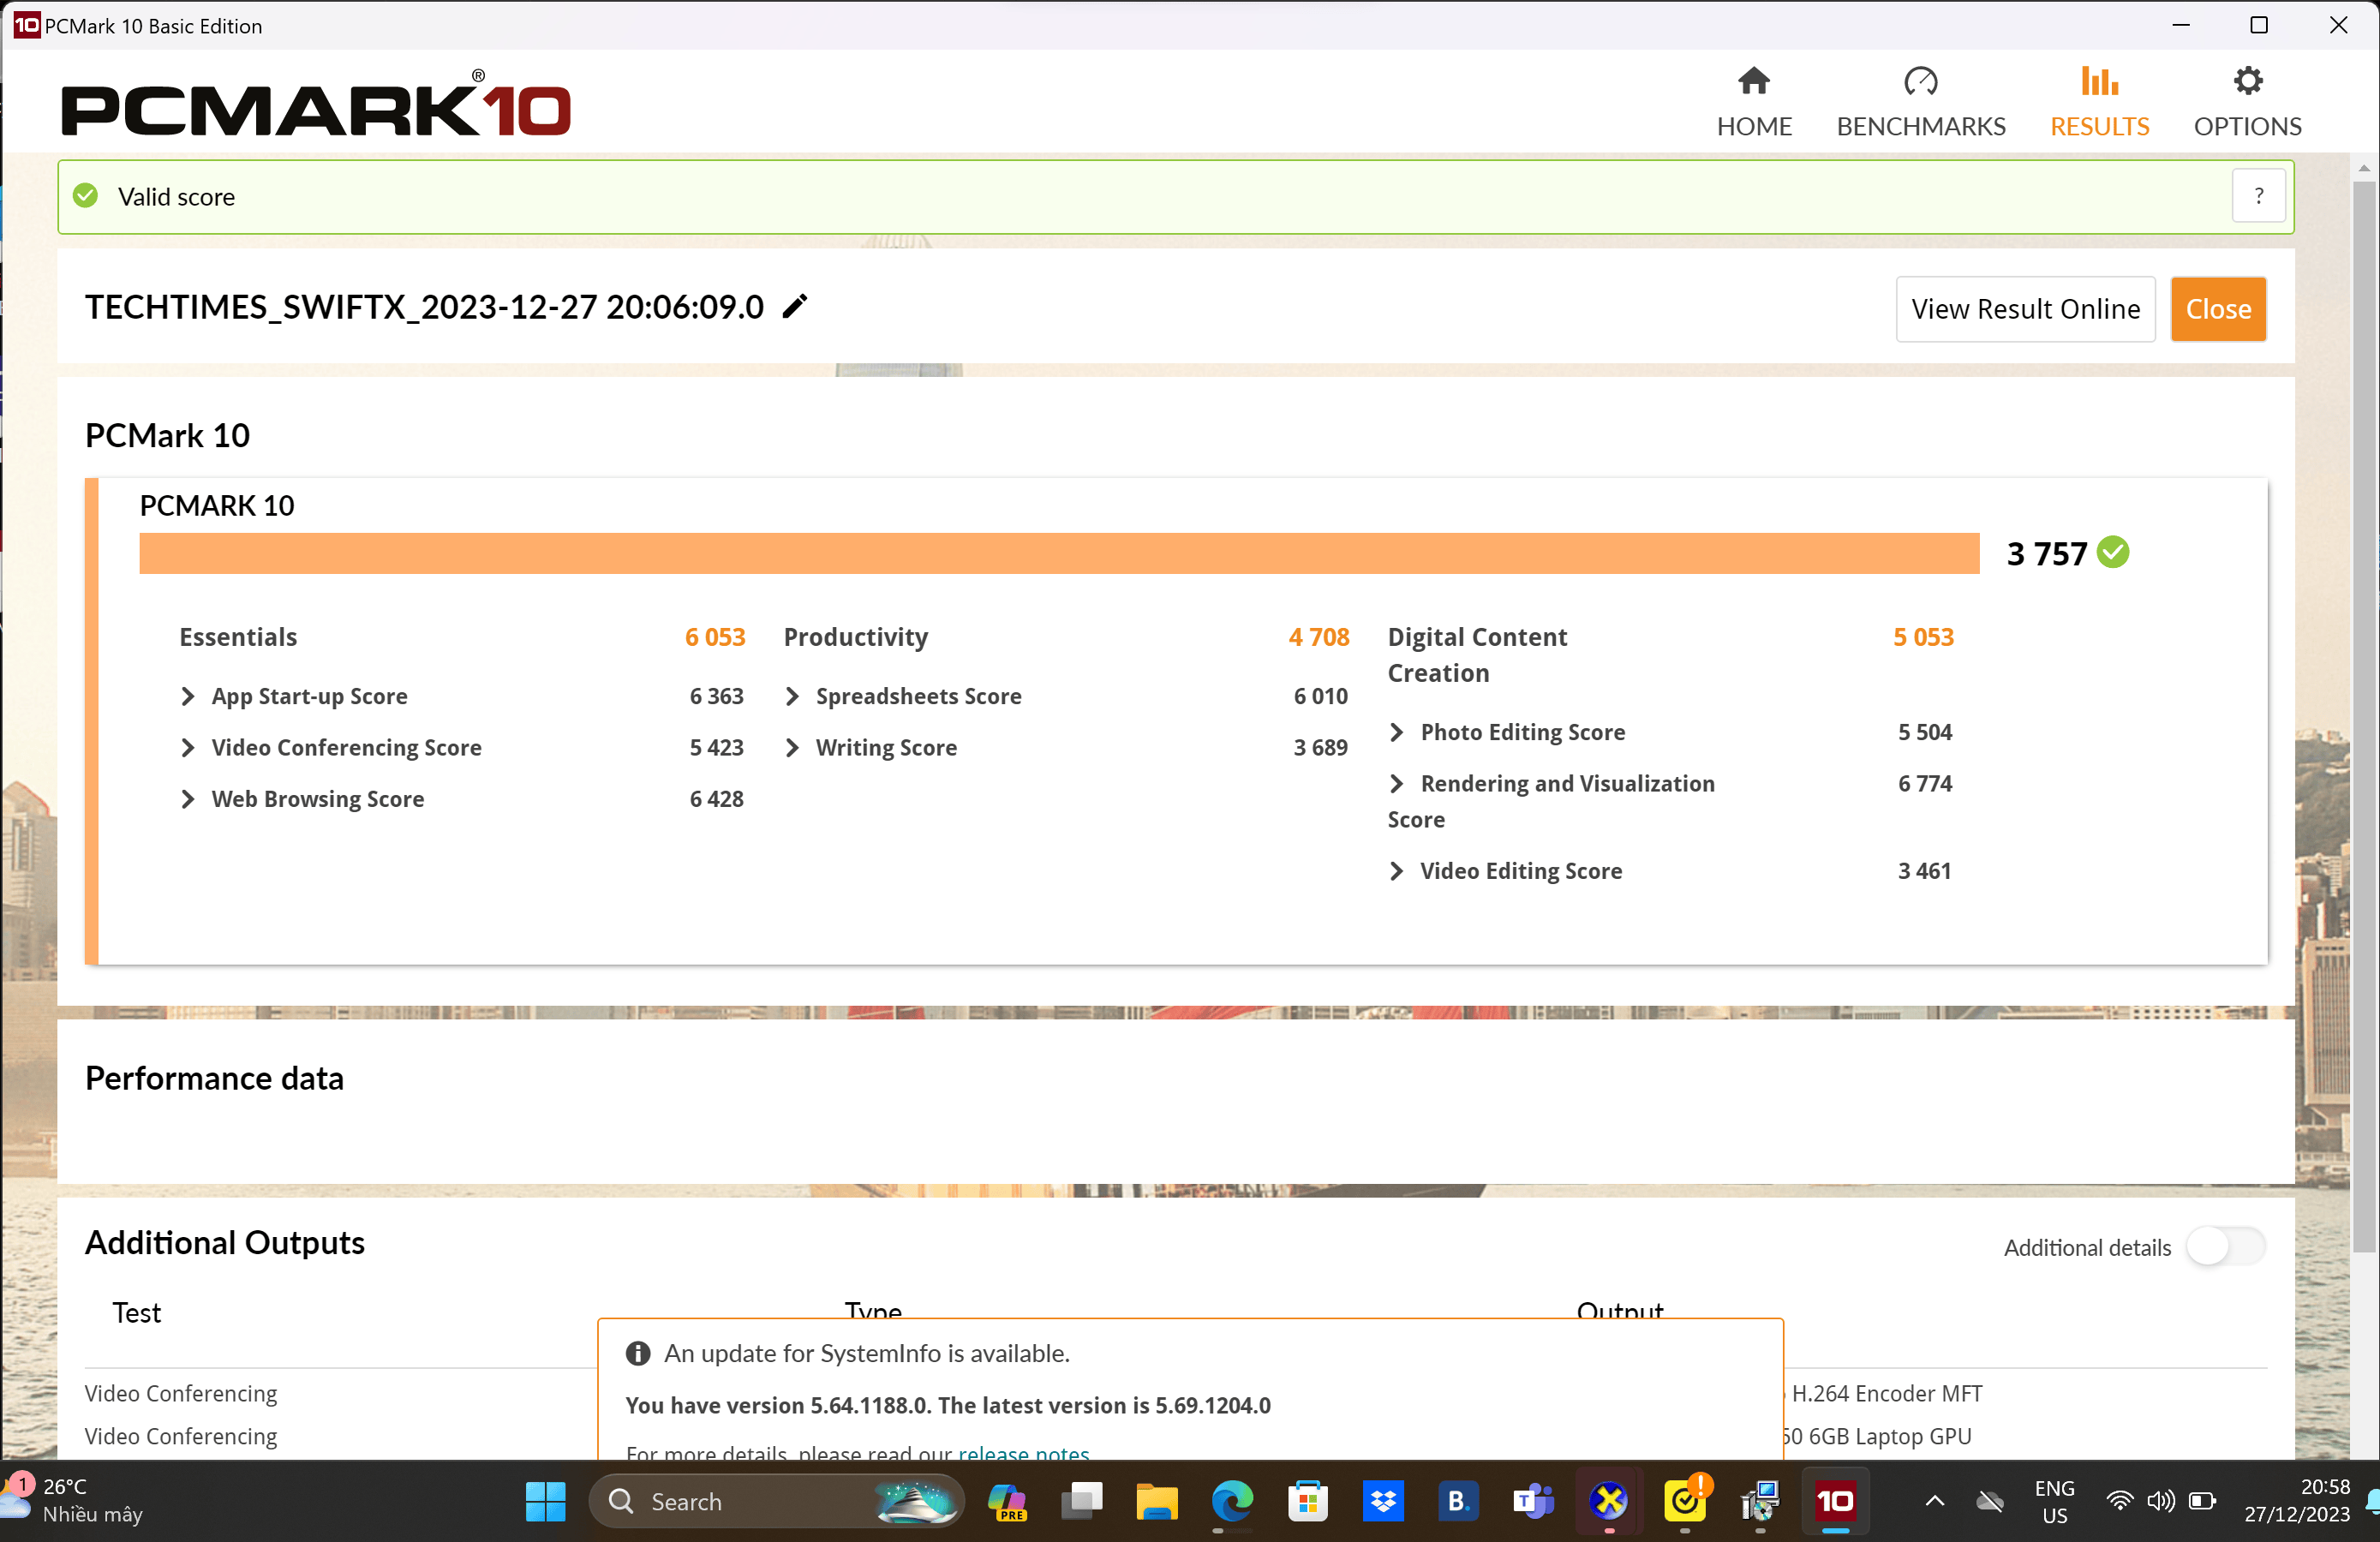2380x1542 pixels.
Task: Expand App Start-up Score details
Action: 188,696
